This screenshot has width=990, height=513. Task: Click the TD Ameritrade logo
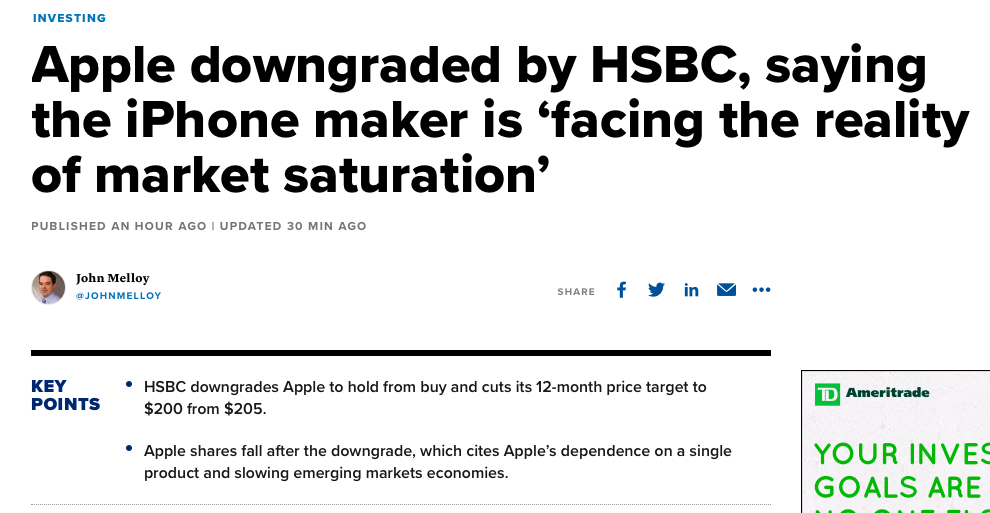click(x=871, y=394)
